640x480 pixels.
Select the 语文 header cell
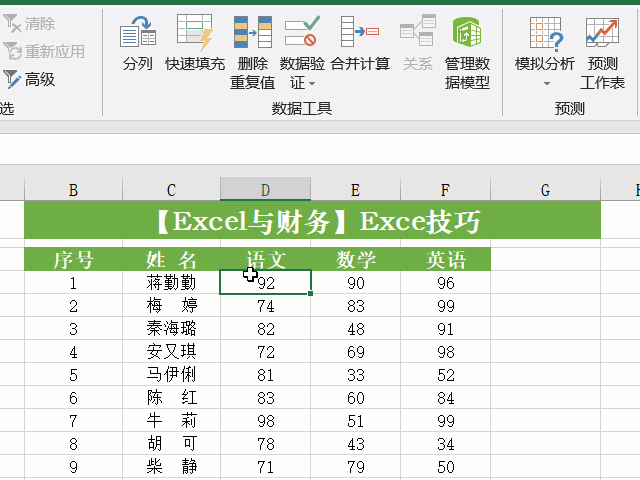(265, 259)
